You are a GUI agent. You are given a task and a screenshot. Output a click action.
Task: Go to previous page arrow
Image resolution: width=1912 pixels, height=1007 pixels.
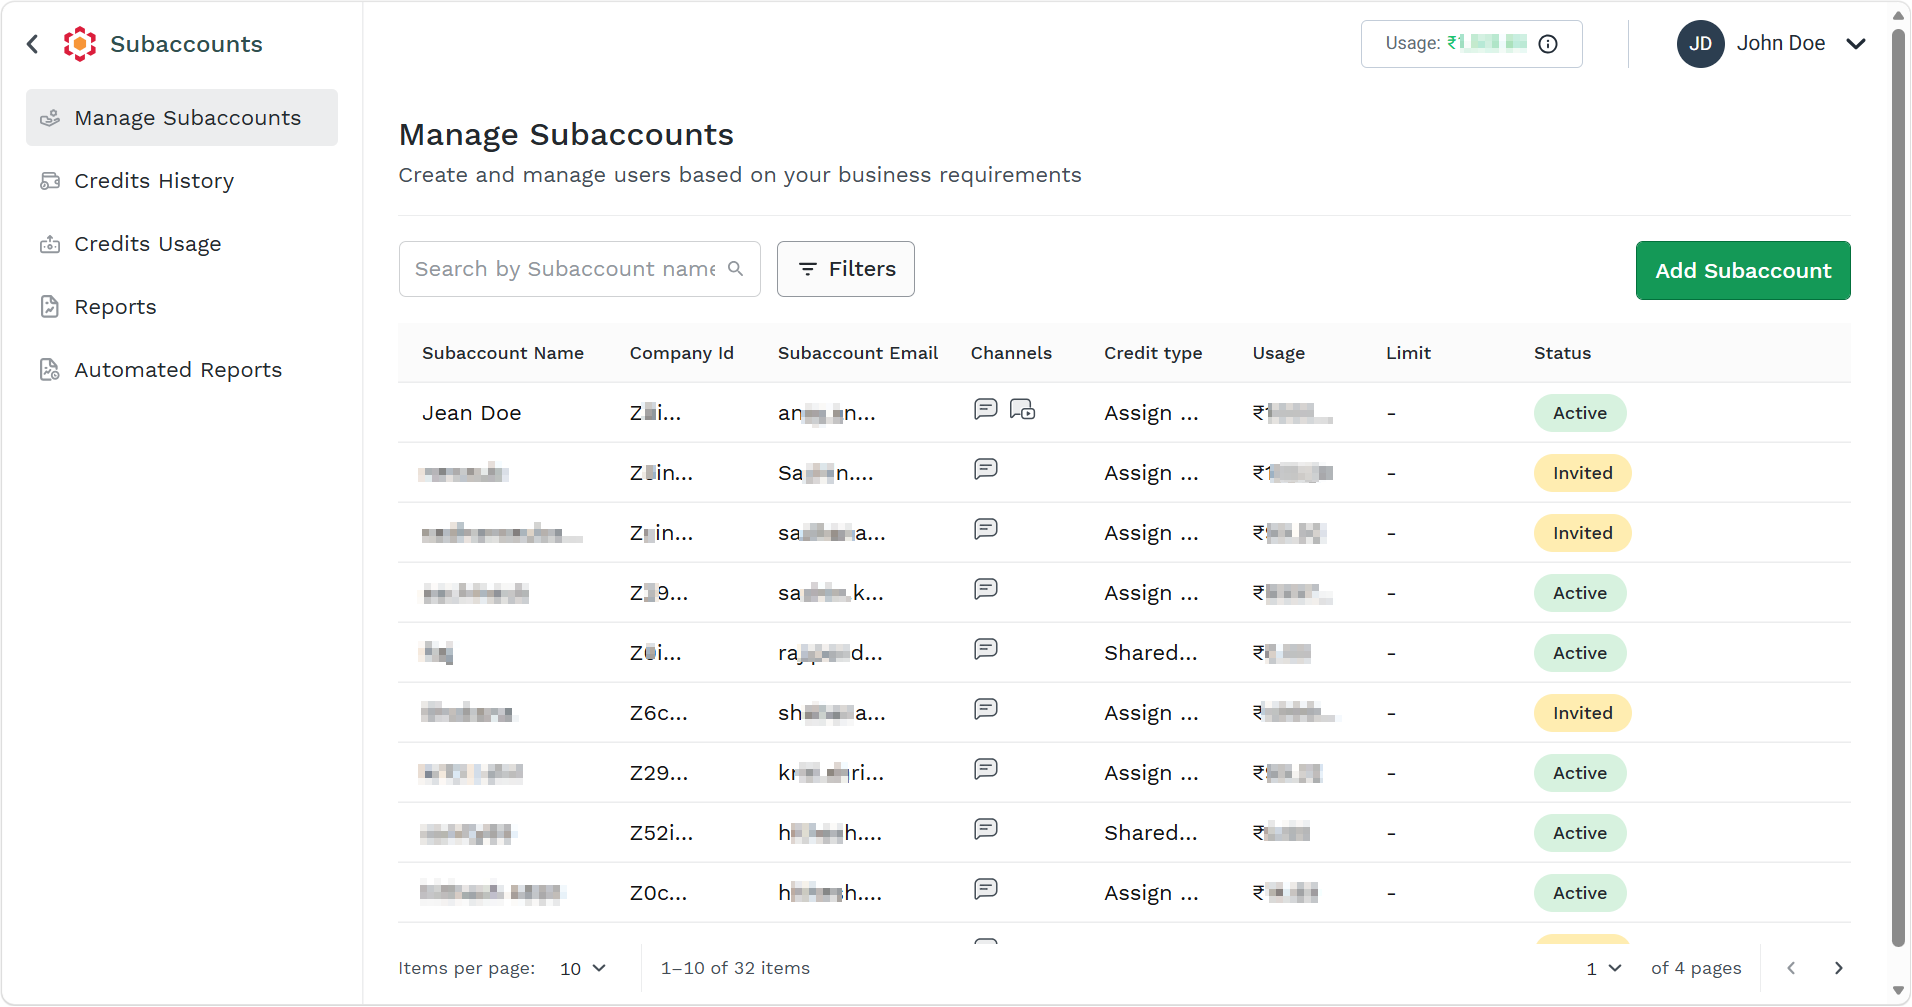pyautogui.click(x=1791, y=968)
